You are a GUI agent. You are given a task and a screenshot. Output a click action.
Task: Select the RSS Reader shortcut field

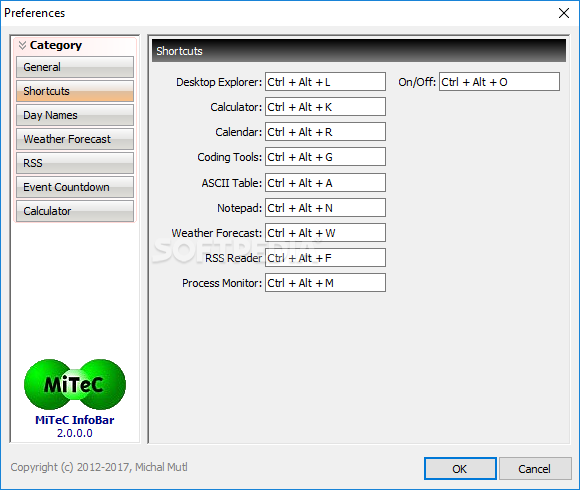coord(325,258)
